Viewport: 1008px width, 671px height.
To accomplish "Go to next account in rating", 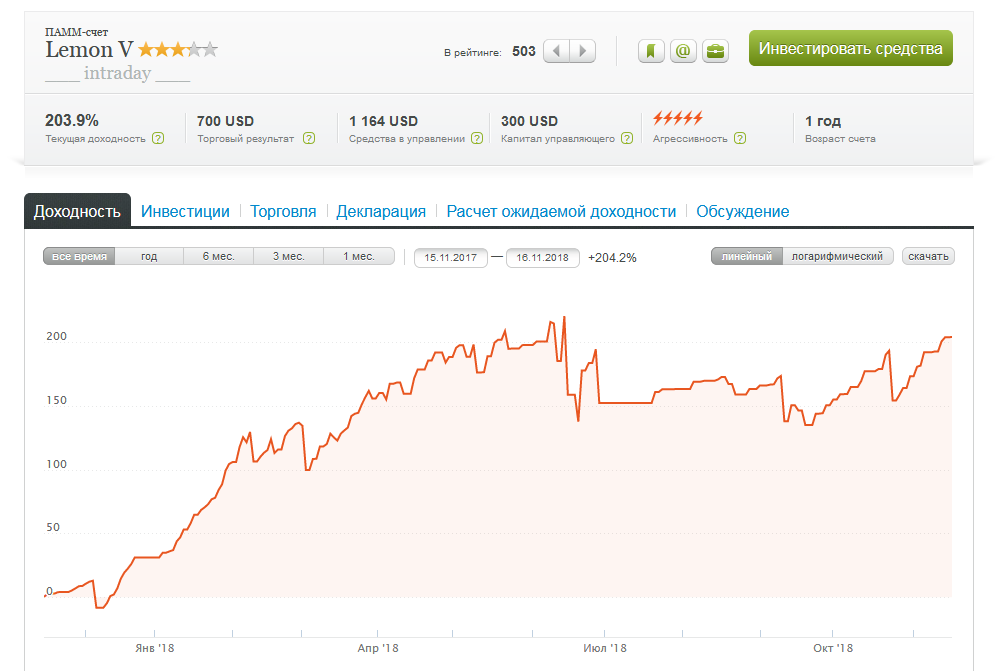I will coord(582,51).
